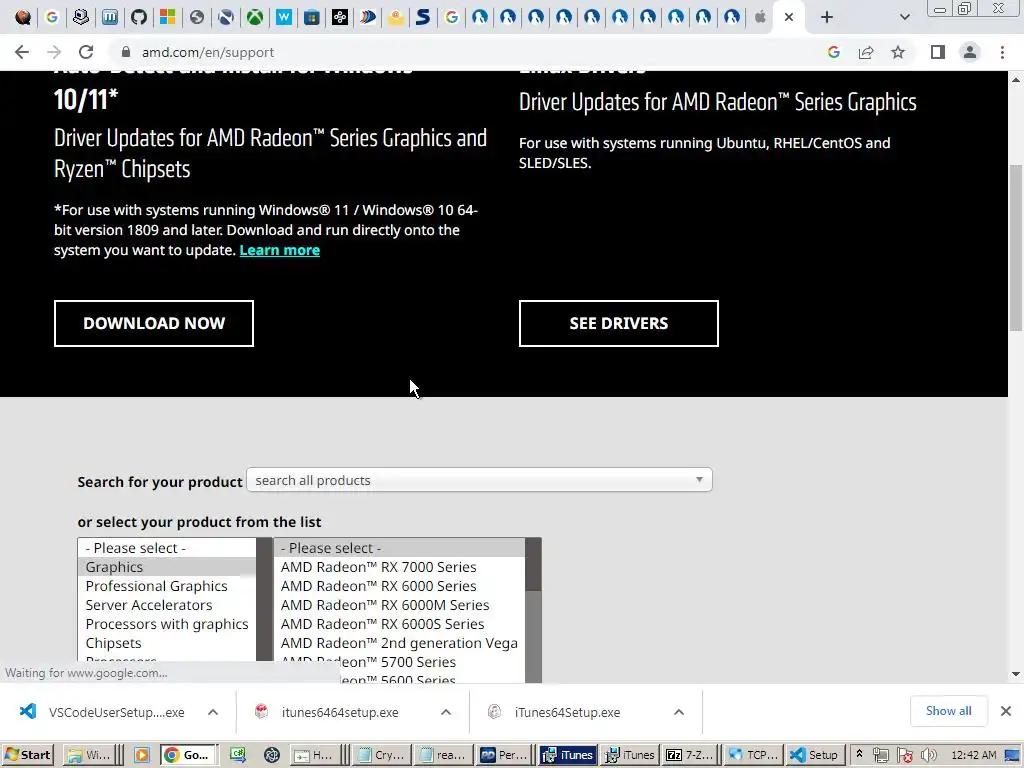Open Chrome three-dot menu
The image size is (1024, 768).
1002,52
